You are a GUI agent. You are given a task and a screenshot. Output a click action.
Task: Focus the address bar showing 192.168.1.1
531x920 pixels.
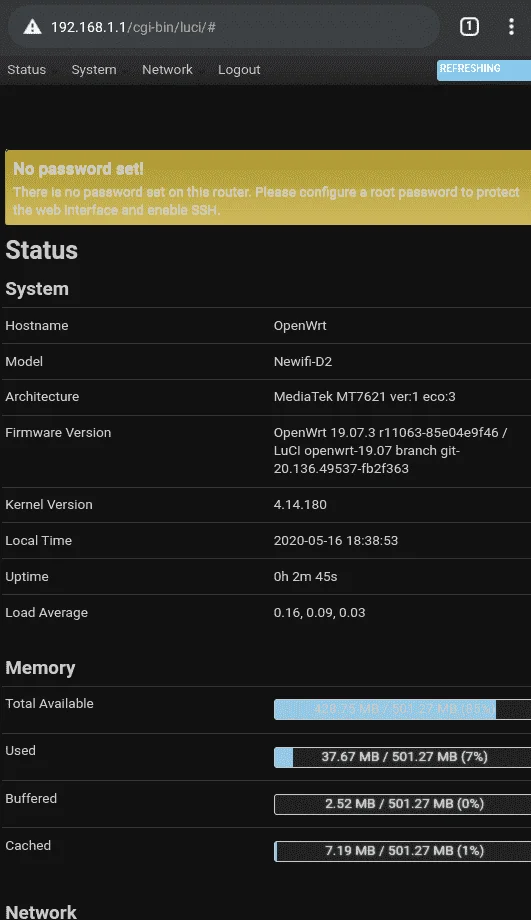coord(224,27)
